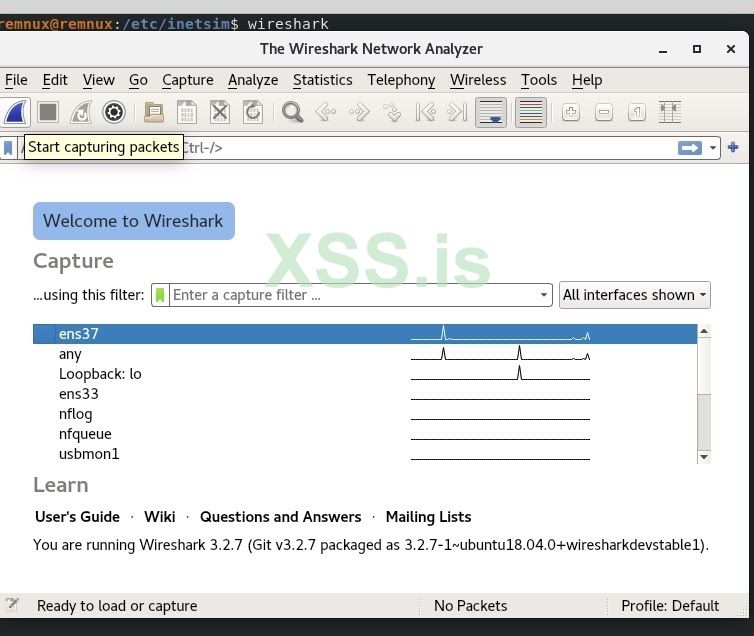Screen dimensions: 754x636
Task: Open the Analyze menu
Action: (x=253, y=80)
